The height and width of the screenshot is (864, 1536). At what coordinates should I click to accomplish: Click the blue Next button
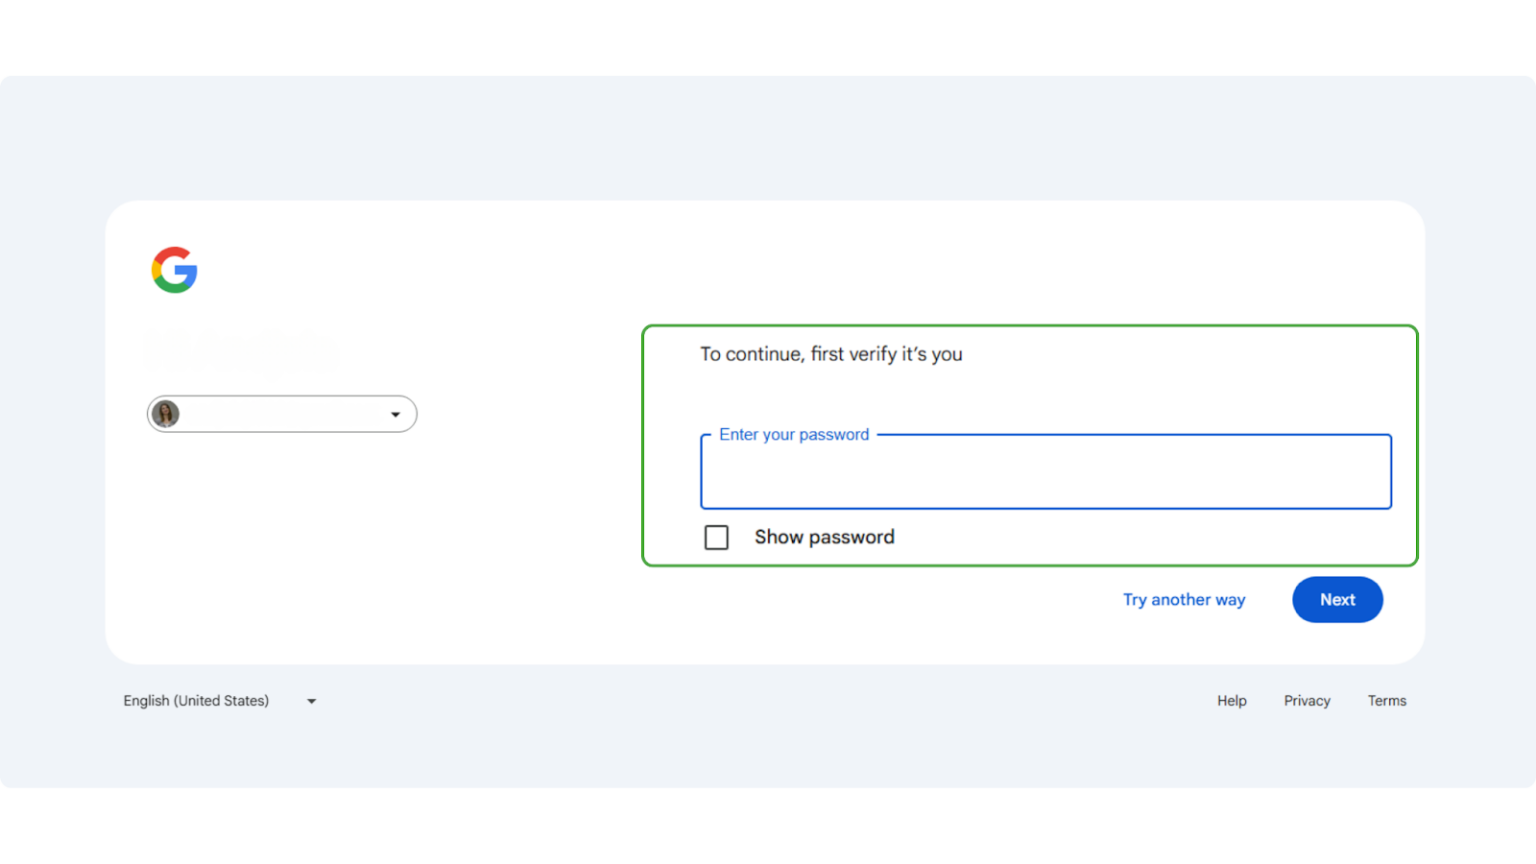1337,600
